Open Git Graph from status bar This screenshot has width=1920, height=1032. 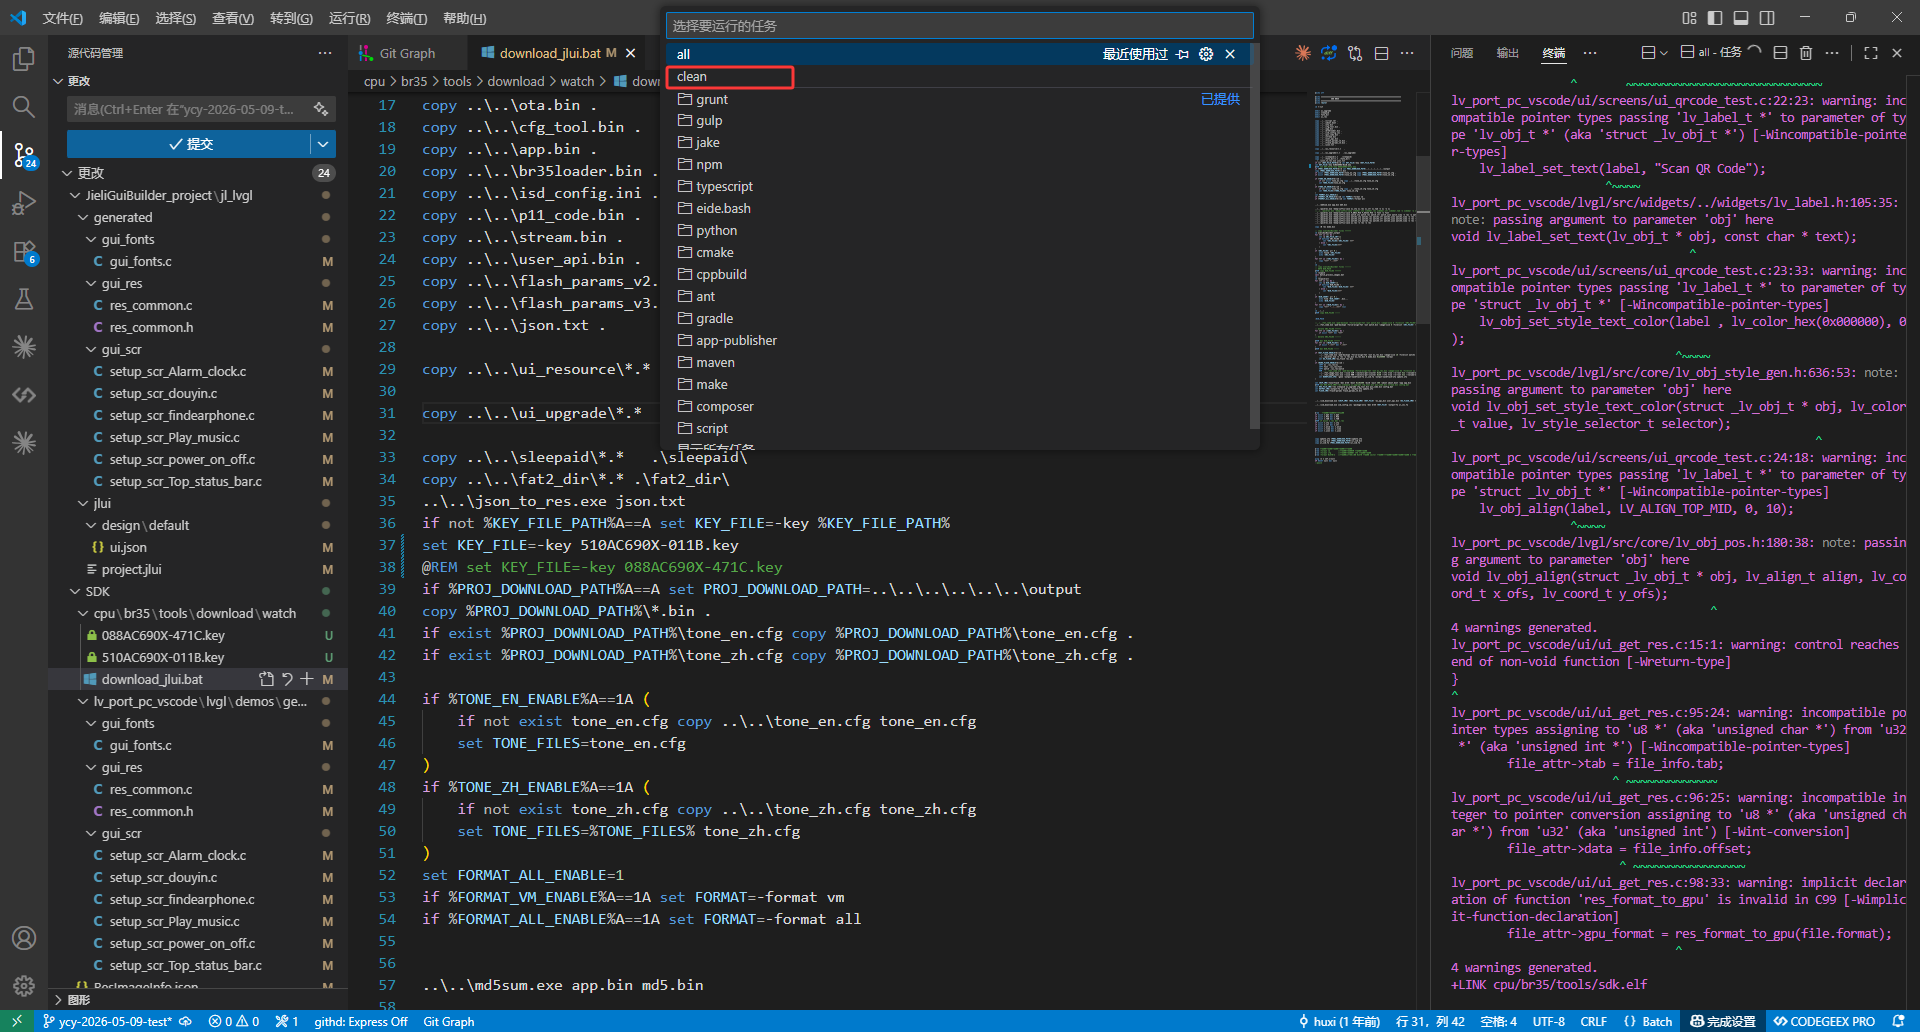point(448,1021)
